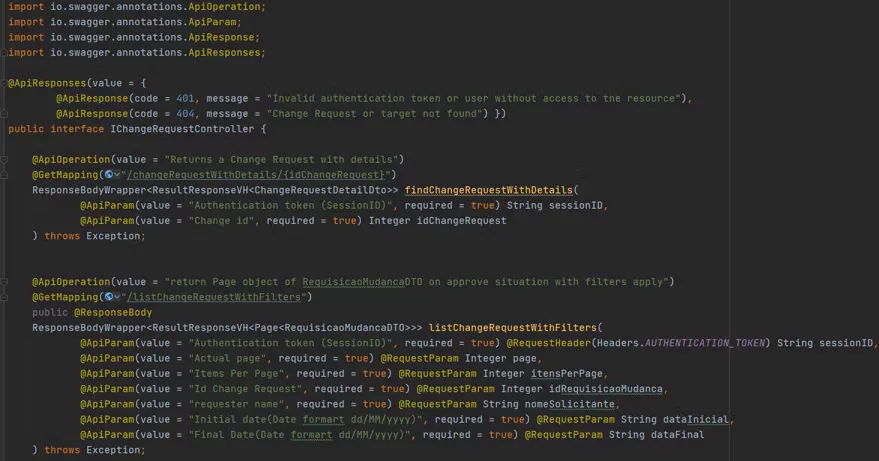The width and height of the screenshot is (879, 461).
Task: Follow the /listChangeRequestWithFilters URL link
Action: click(x=216, y=297)
